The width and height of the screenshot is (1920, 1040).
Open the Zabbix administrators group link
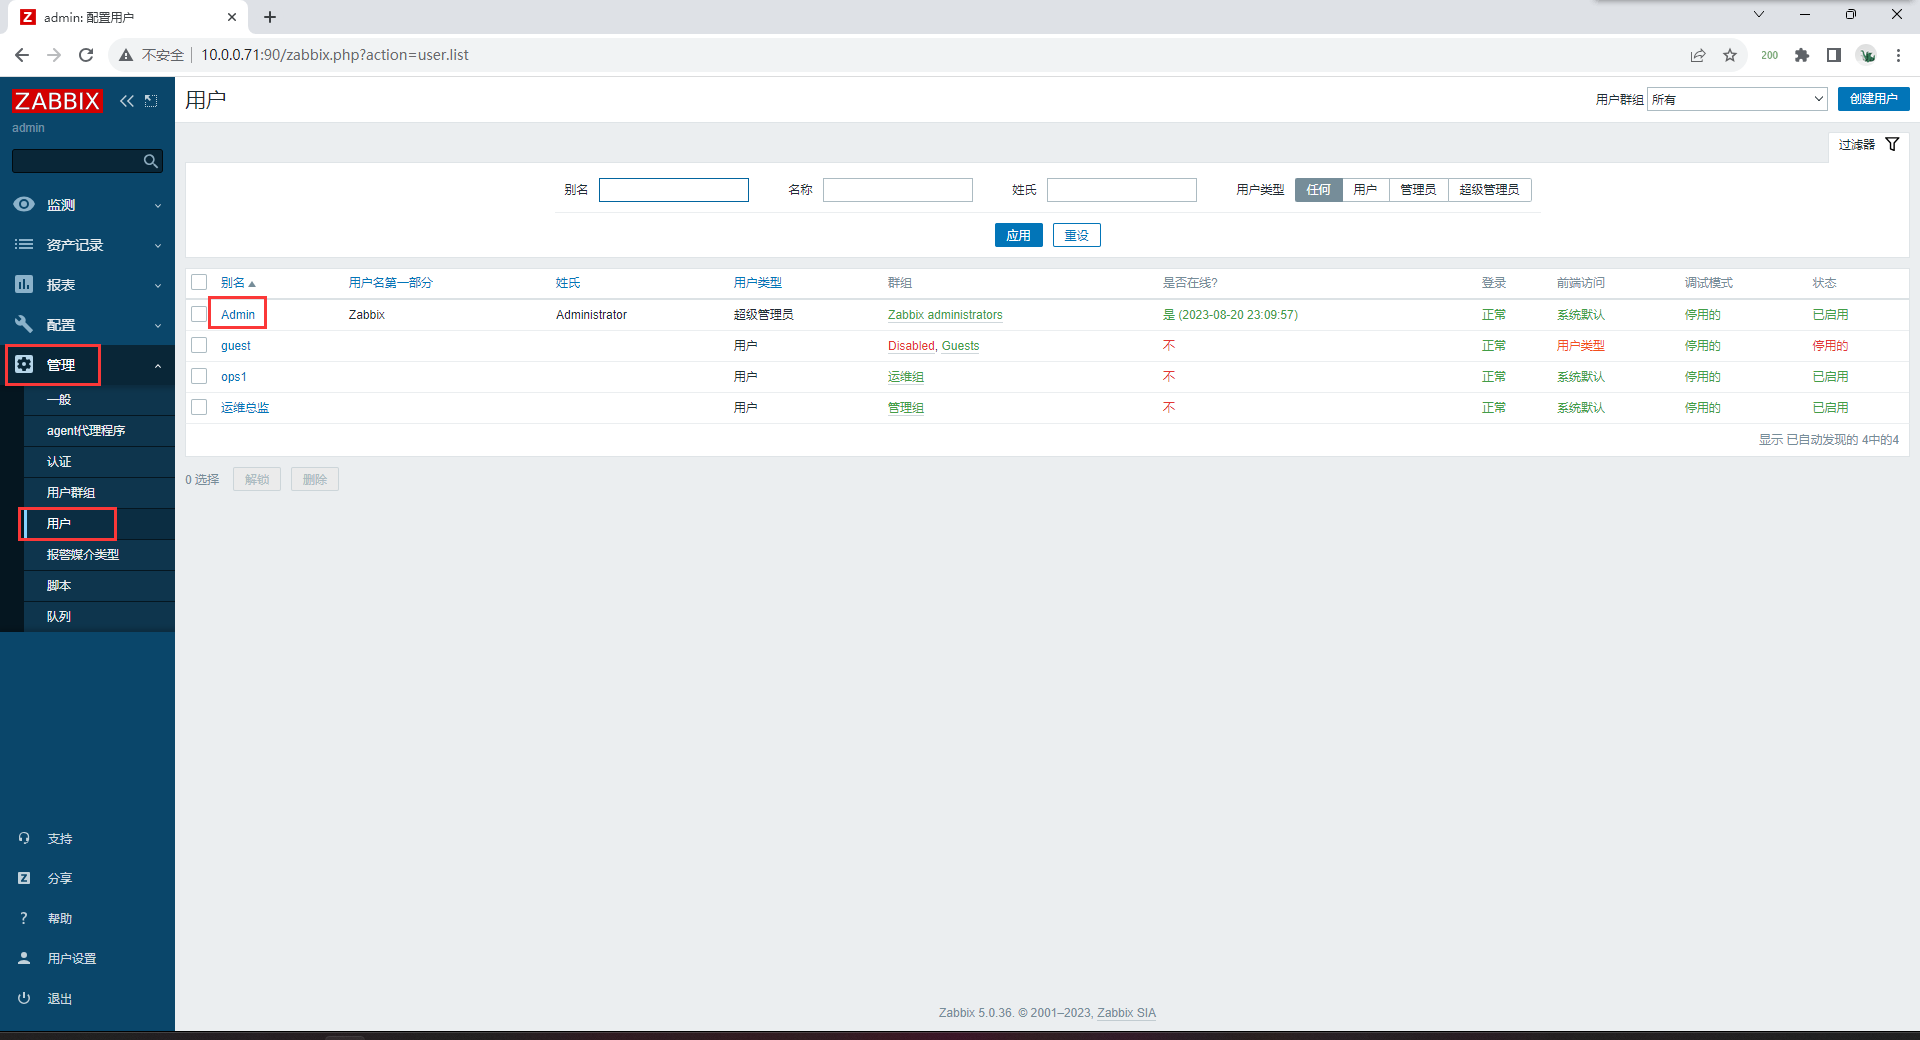point(945,315)
